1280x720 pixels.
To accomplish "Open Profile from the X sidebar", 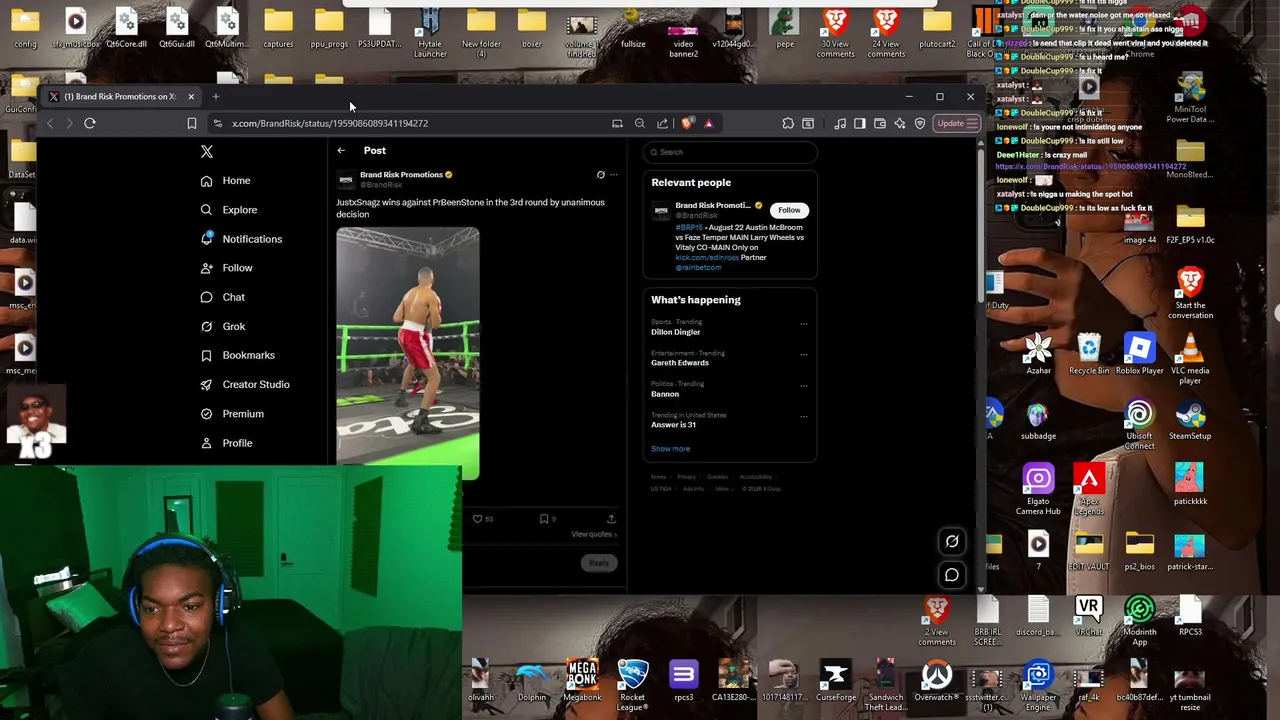I will [x=226, y=443].
